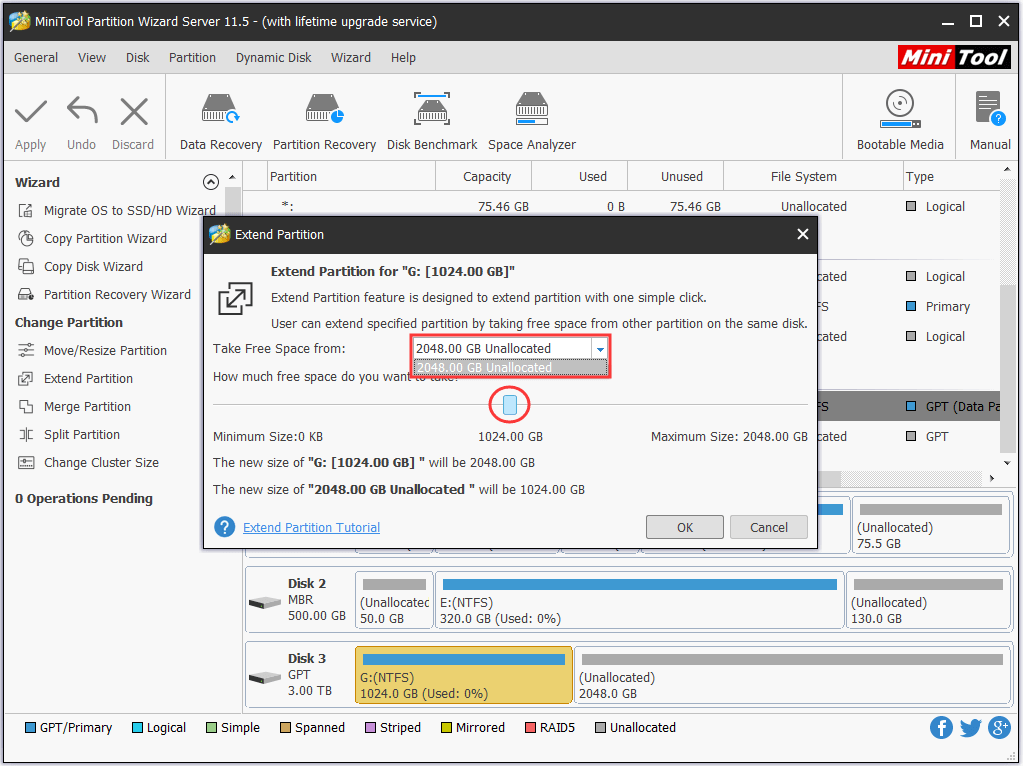Click the GPT/Primary legend color swatch
Image resolution: width=1023 pixels, height=766 pixels.
(30, 728)
